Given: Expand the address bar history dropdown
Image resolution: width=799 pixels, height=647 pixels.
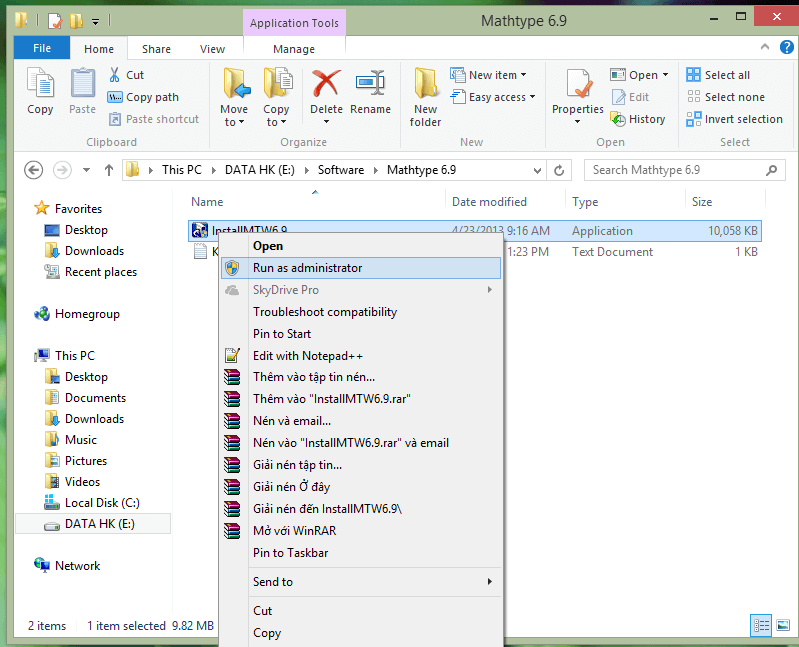Looking at the screenshot, I should [x=537, y=170].
